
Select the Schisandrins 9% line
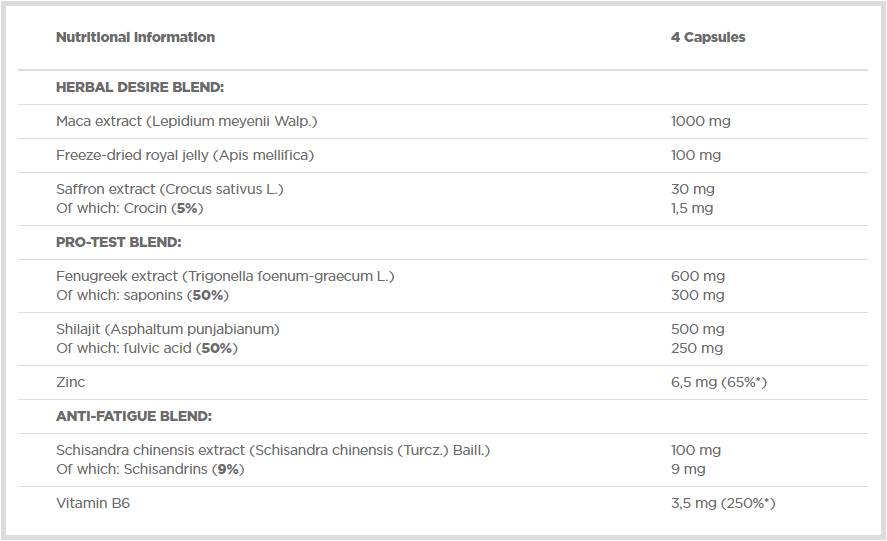(x=150, y=469)
